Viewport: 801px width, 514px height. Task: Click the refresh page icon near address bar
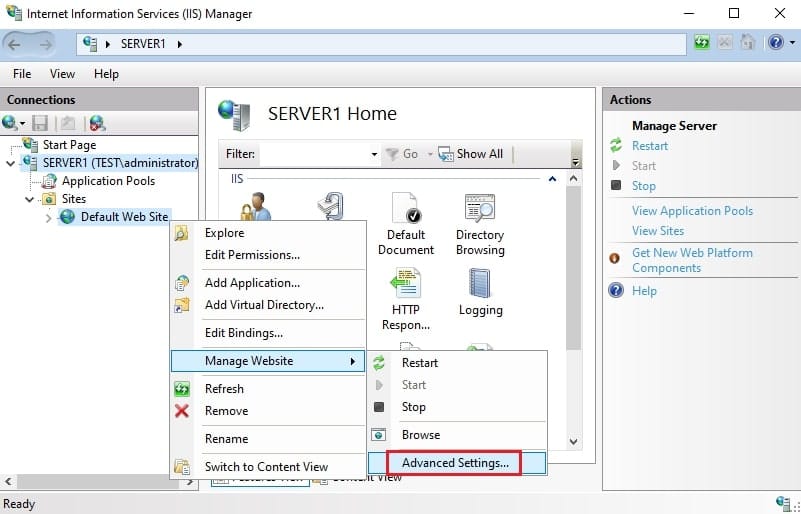click(702, 42)
